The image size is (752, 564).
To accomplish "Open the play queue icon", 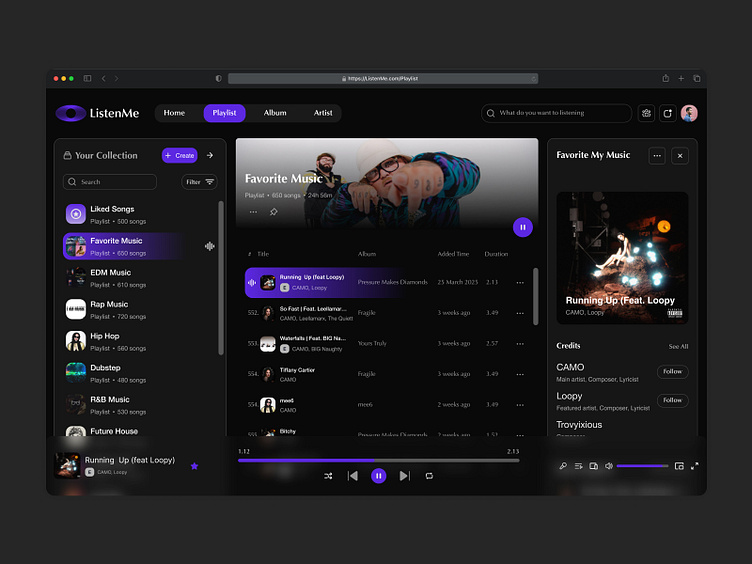I will (x=578, y=466).
